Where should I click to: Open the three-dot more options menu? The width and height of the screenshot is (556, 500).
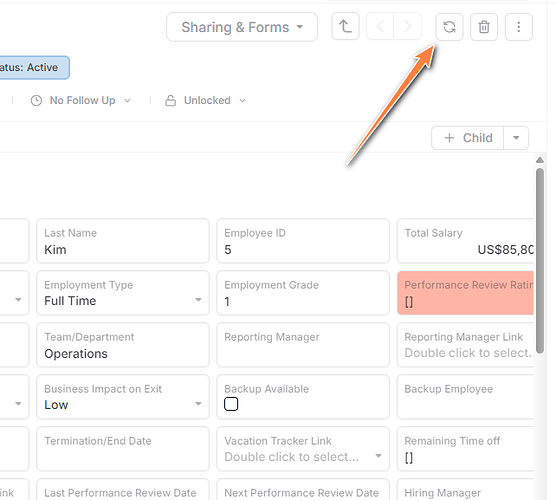tap(518, 27)
